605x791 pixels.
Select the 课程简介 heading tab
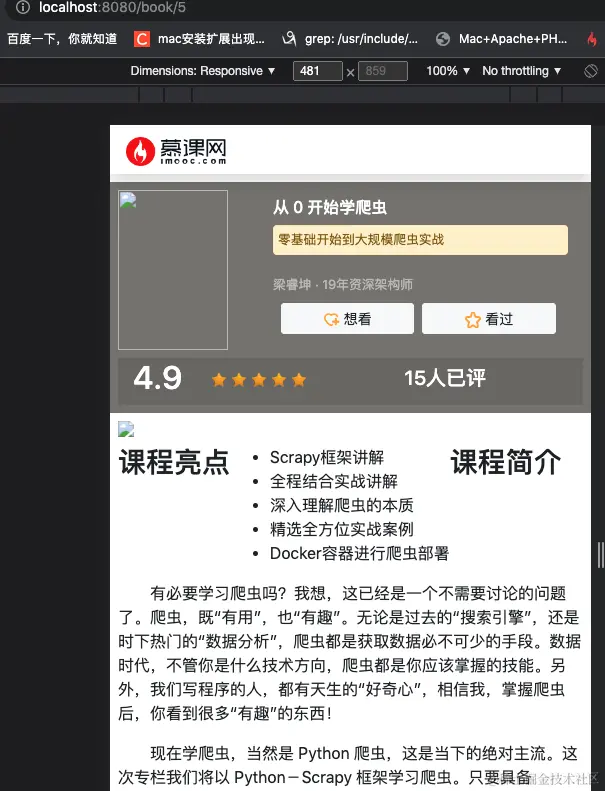[506, 462]
